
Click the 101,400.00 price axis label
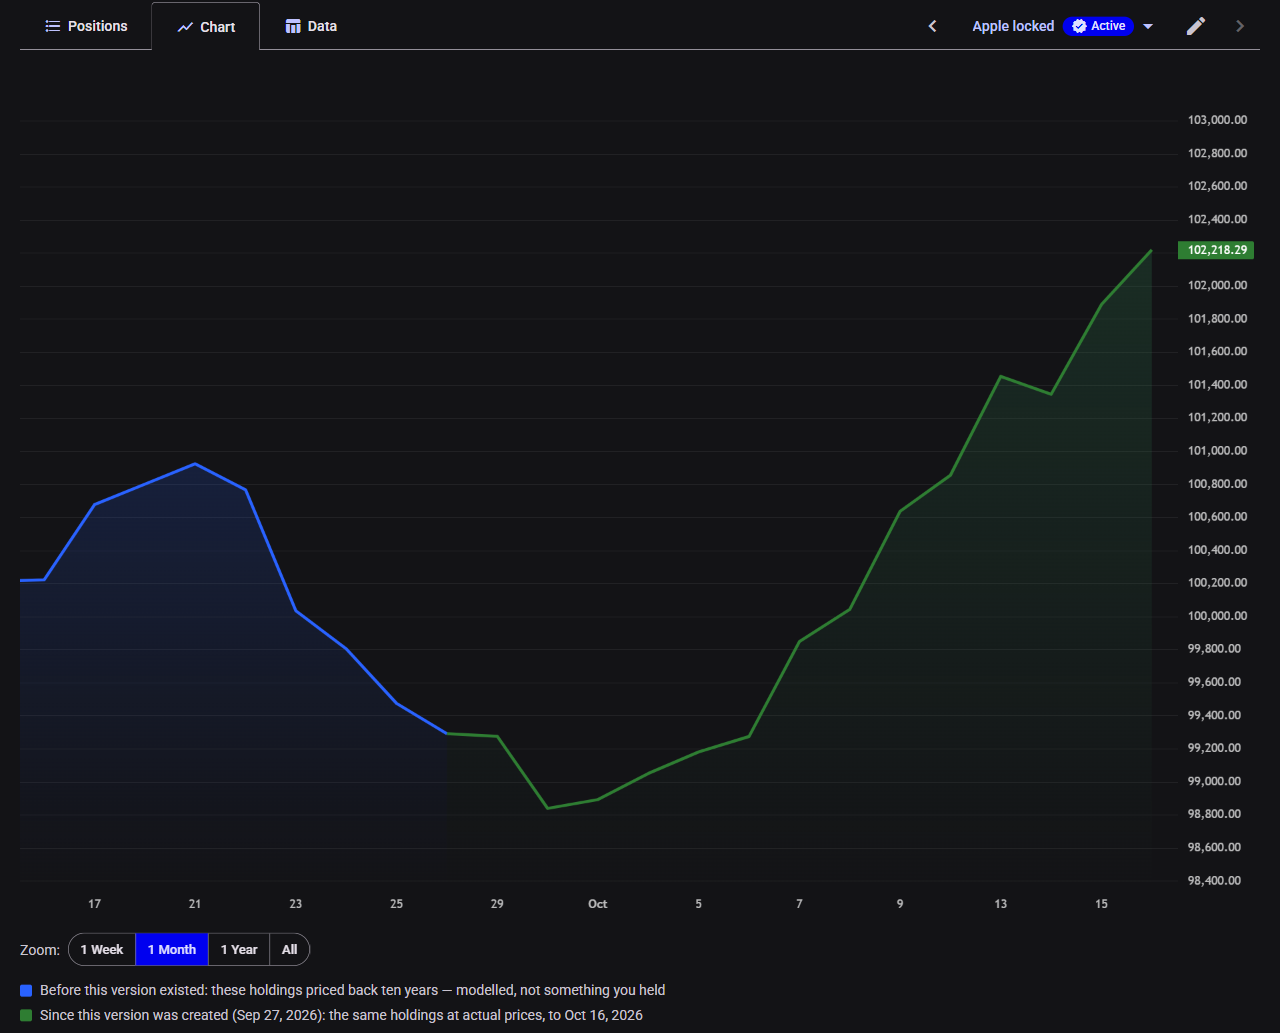(x=1217, y=385)
